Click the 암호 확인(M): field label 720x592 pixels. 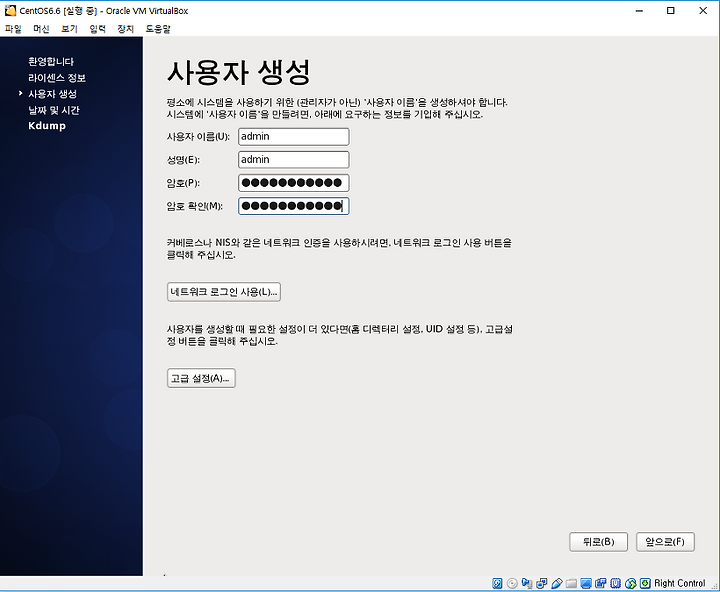(x=195, y=206)
